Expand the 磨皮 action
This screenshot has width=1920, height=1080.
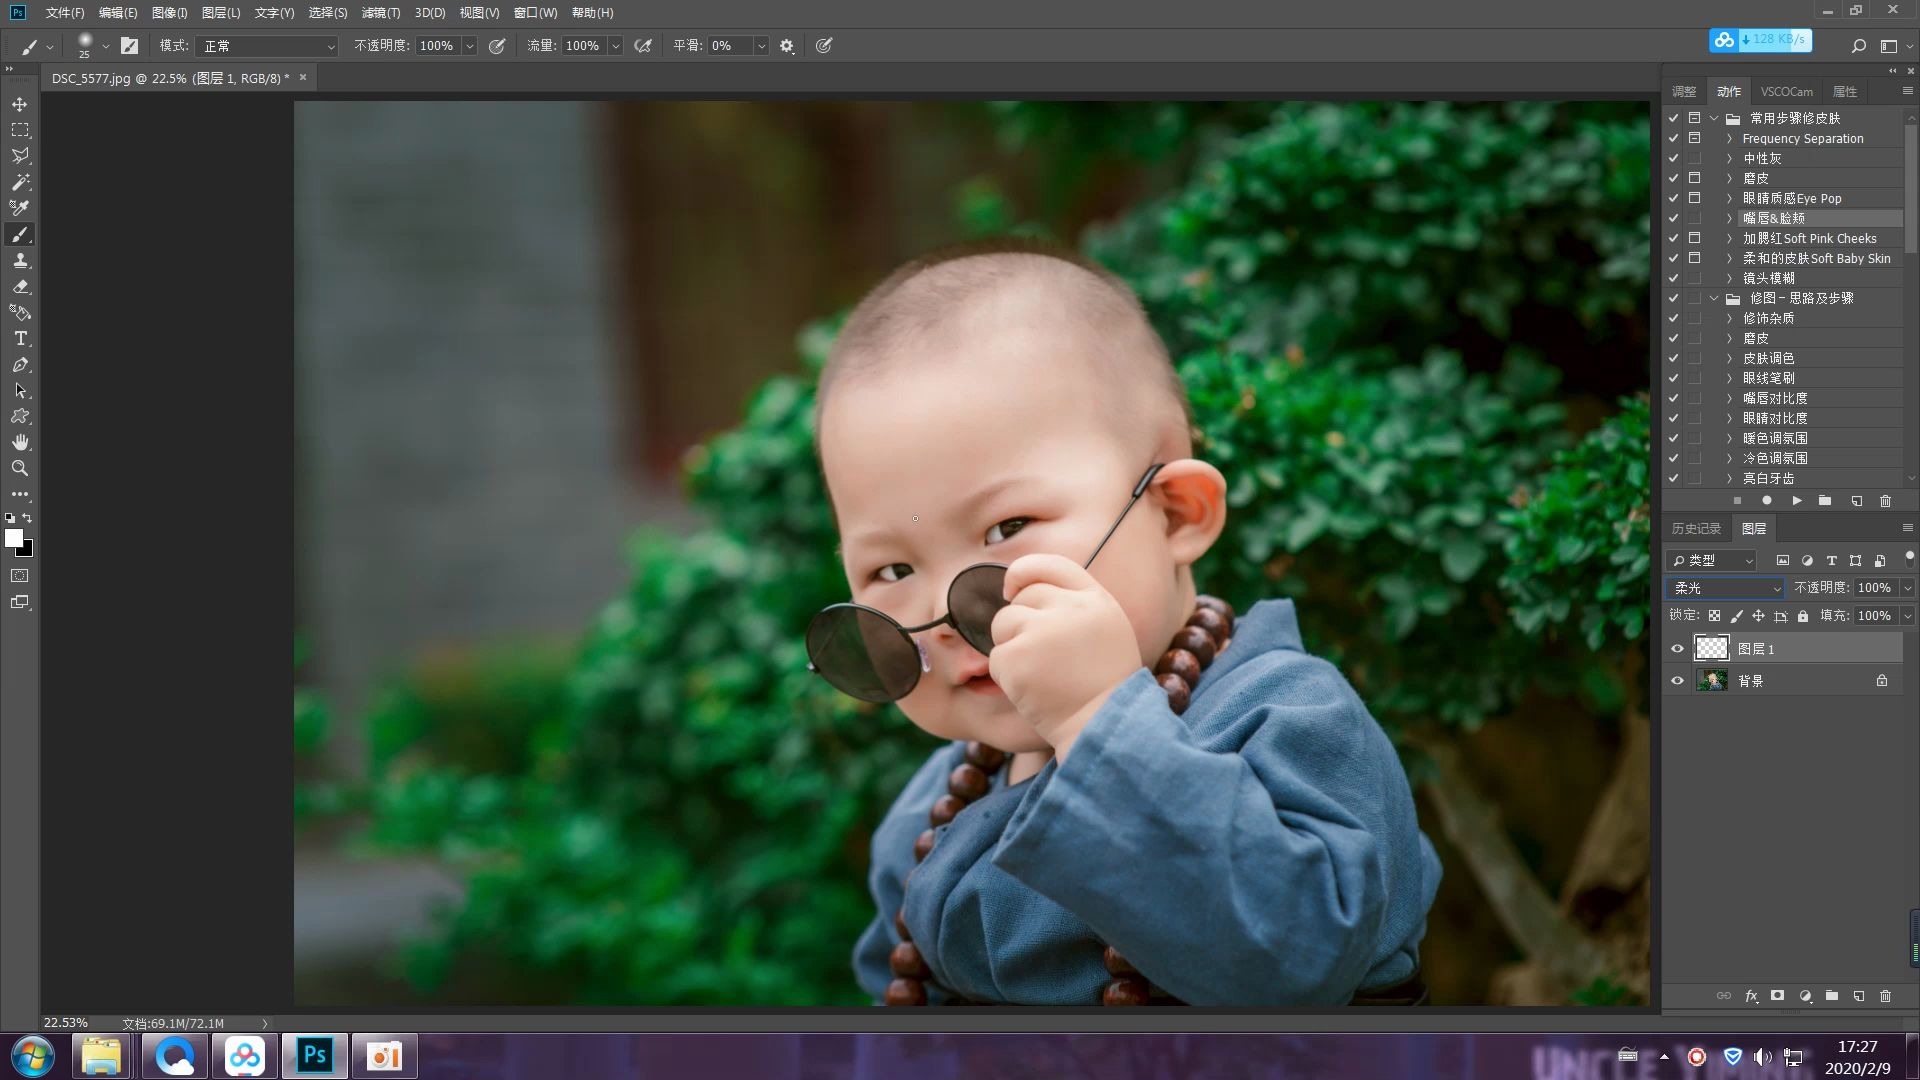1729,178
